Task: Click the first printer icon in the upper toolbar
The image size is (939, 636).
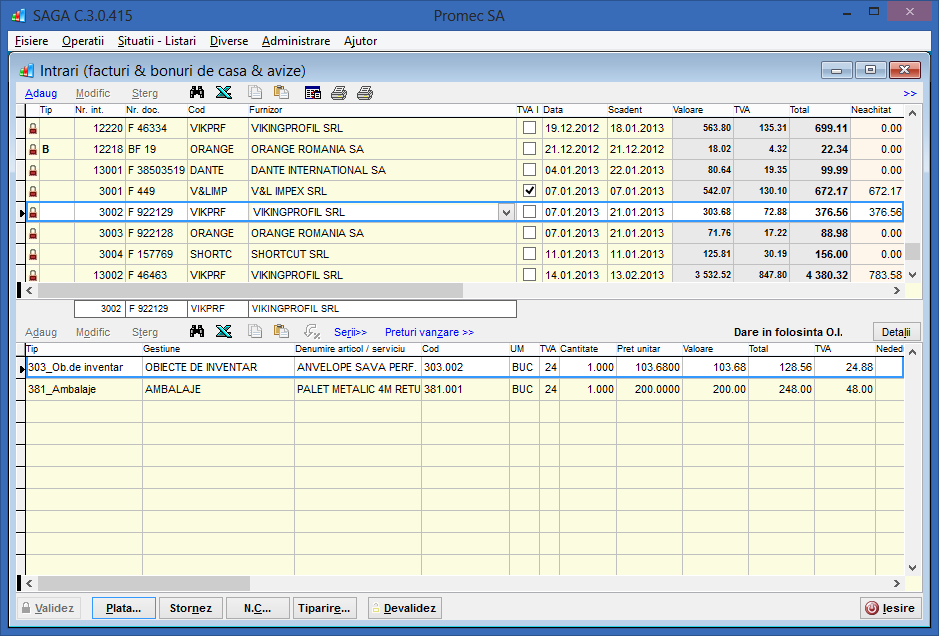Action: click(339, 93)
